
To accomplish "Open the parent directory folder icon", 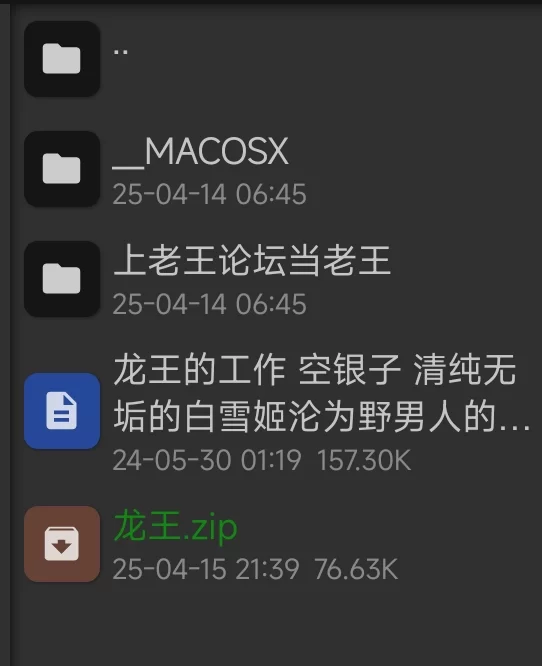I will (x=62, y=59).
